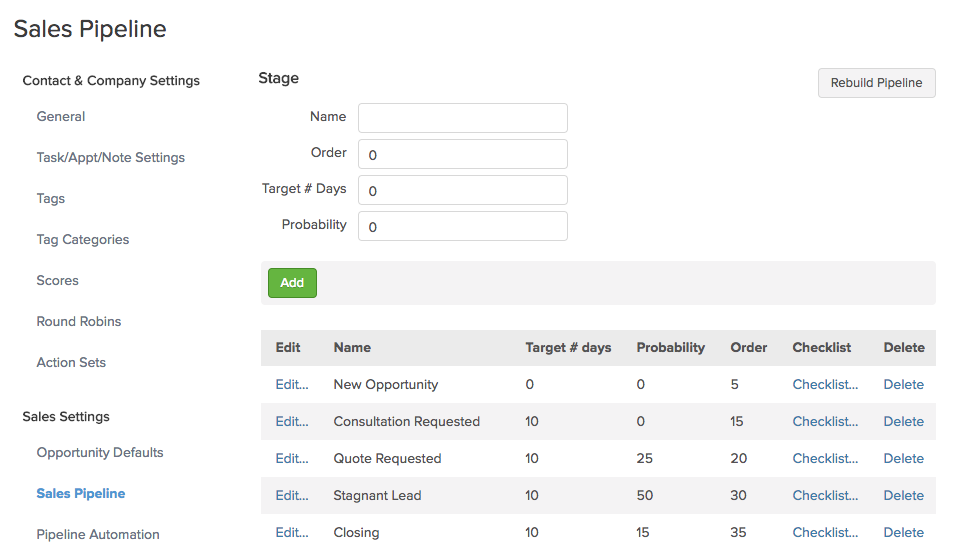Screen dimensions: 967x549
Task: Open the Scores settings page
Action: pos(58,281)
